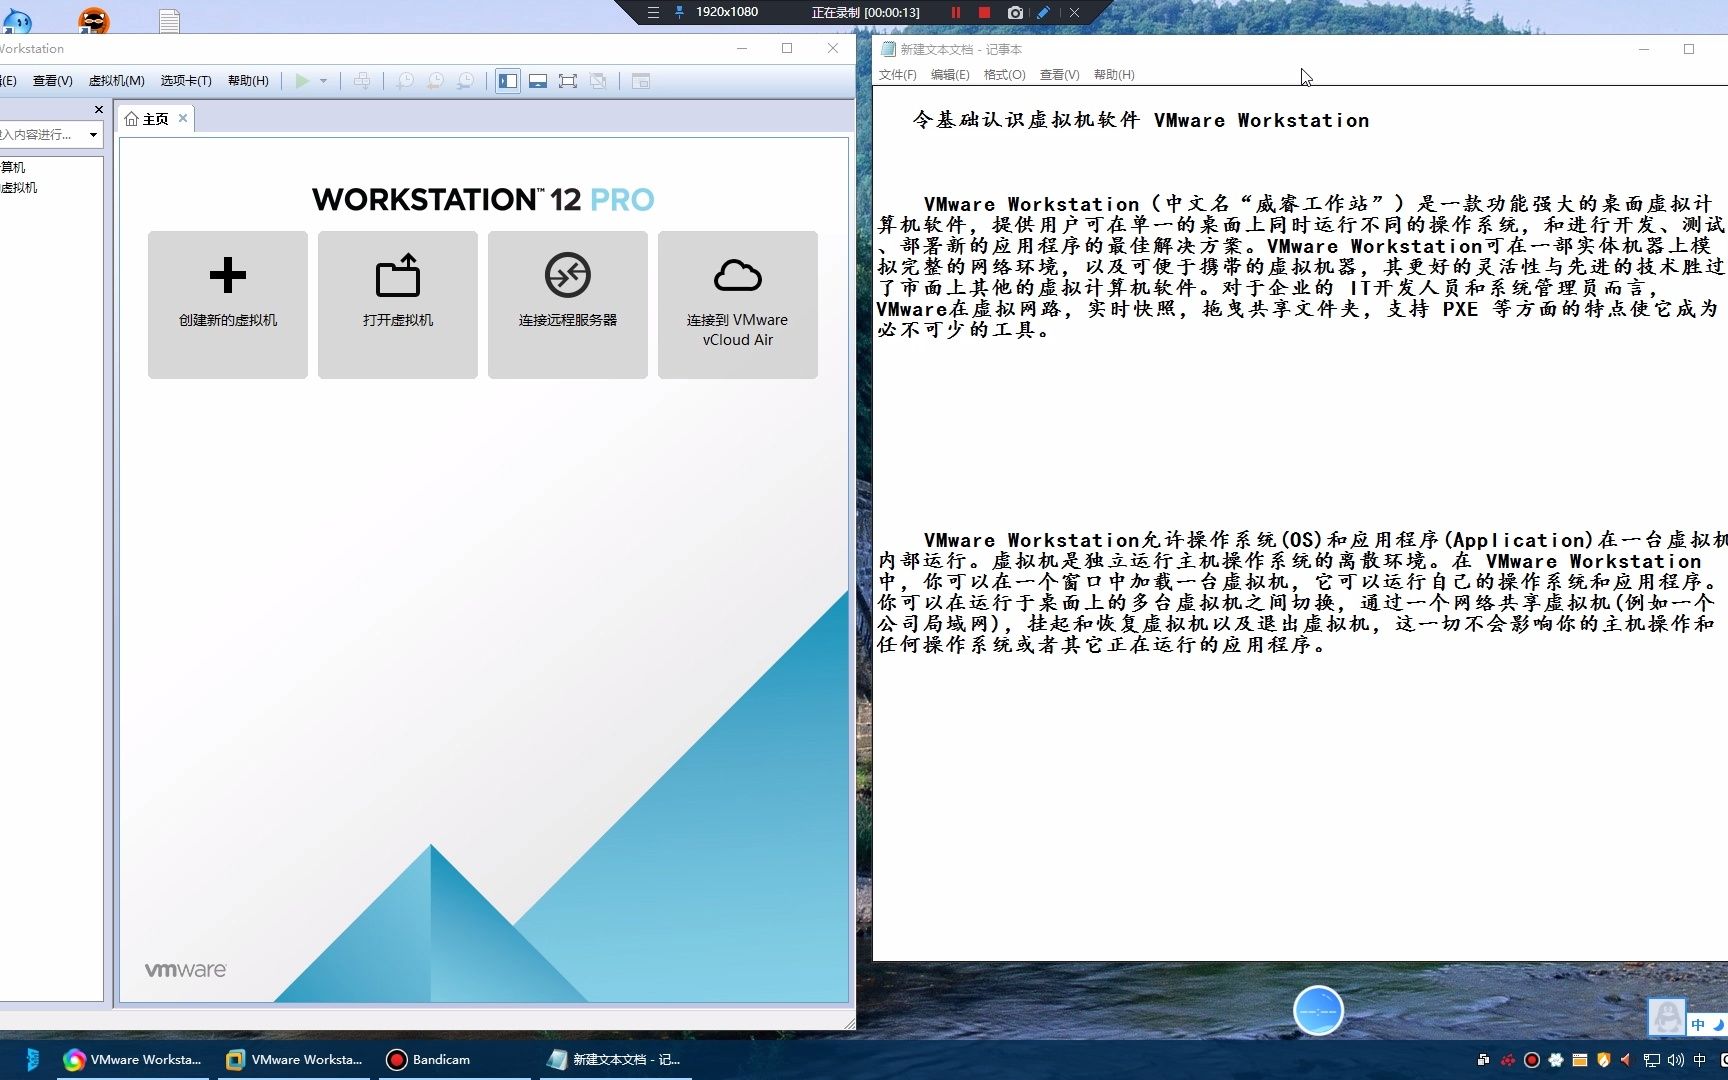Image resolution: width=1728 pixels, height=1080 pixels.
Task: Click the tray overlapping squares icon
Action: [1483, 1060]
